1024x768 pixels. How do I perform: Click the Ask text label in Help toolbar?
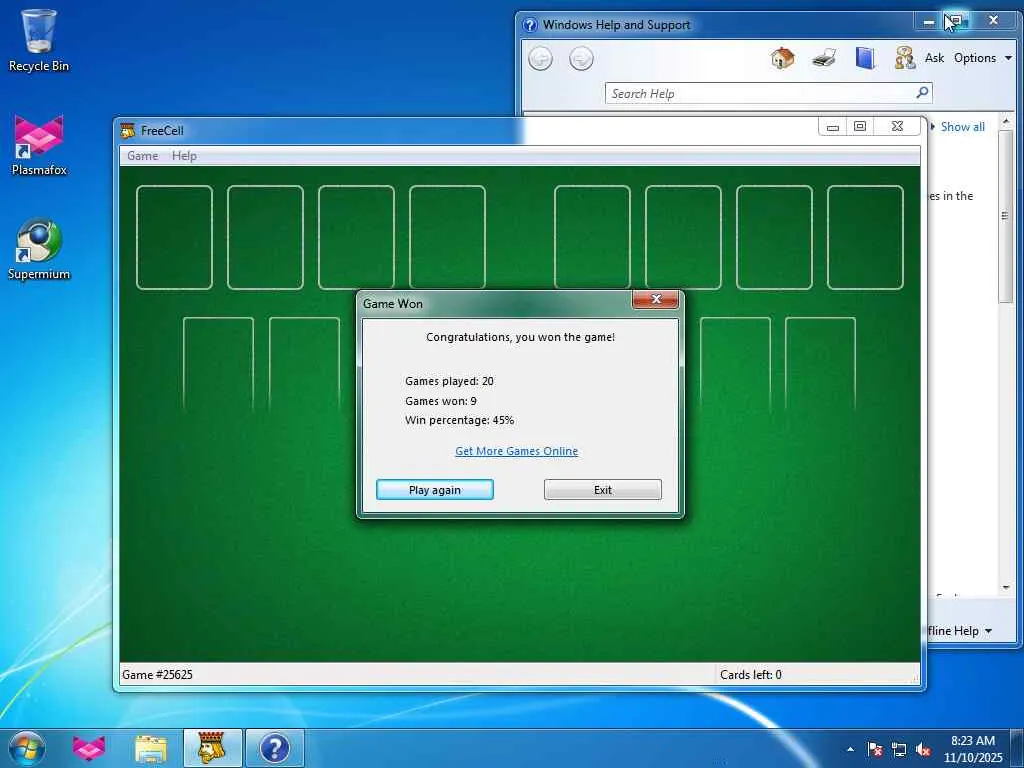[x=934, y=58]
